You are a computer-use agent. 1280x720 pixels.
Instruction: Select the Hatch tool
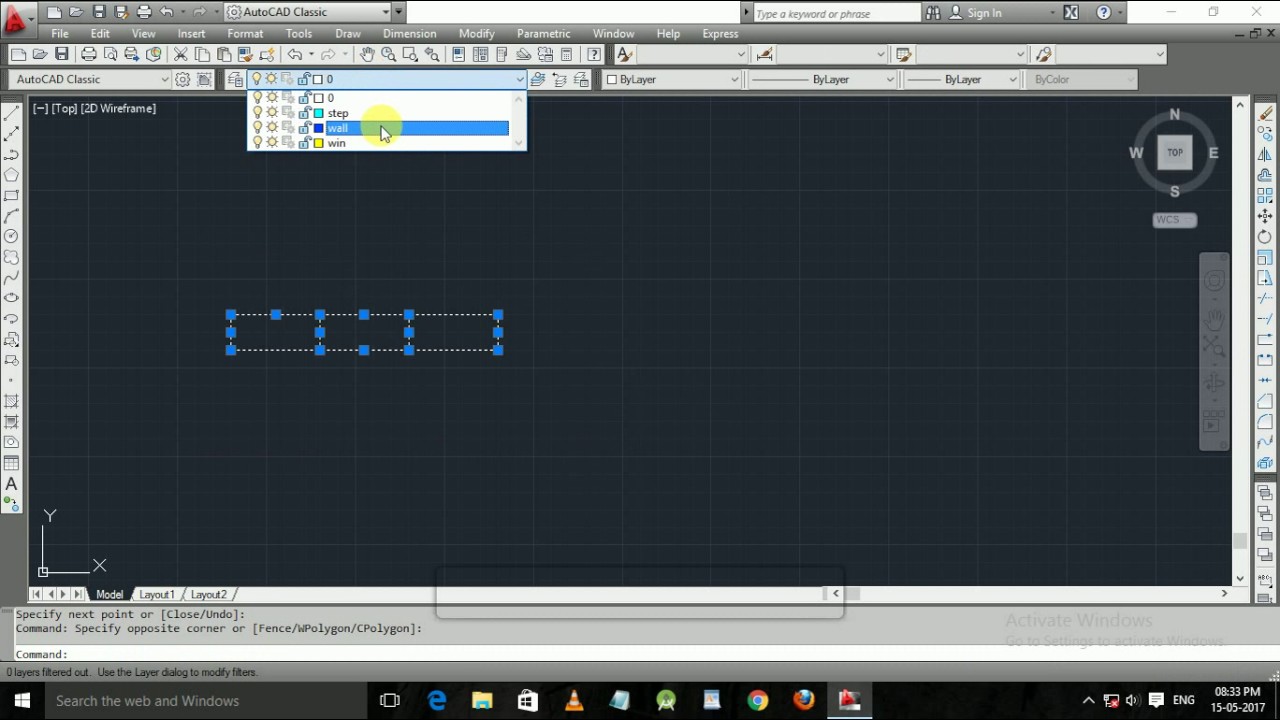pos(11,401)
